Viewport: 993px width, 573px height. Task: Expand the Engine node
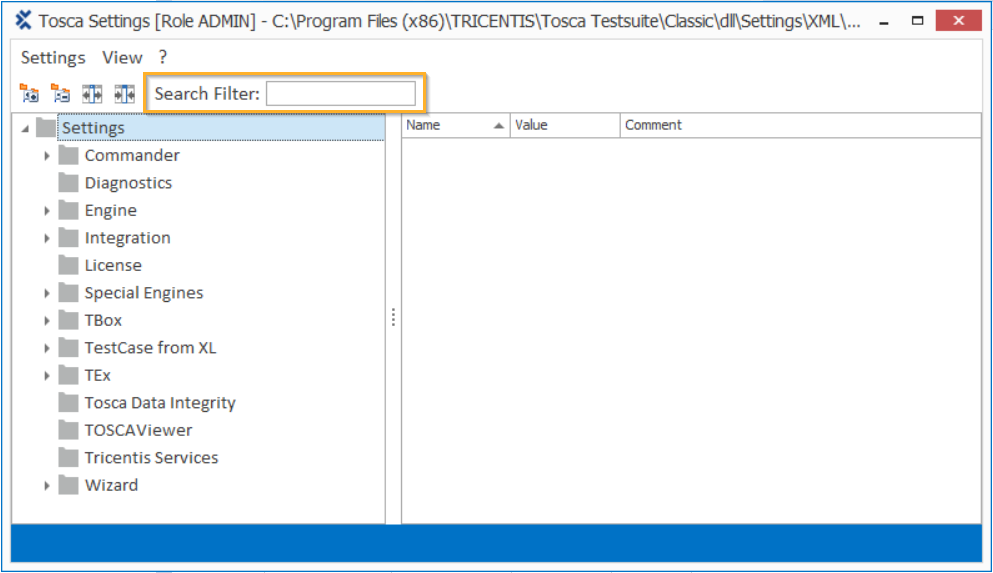[47, 211]
